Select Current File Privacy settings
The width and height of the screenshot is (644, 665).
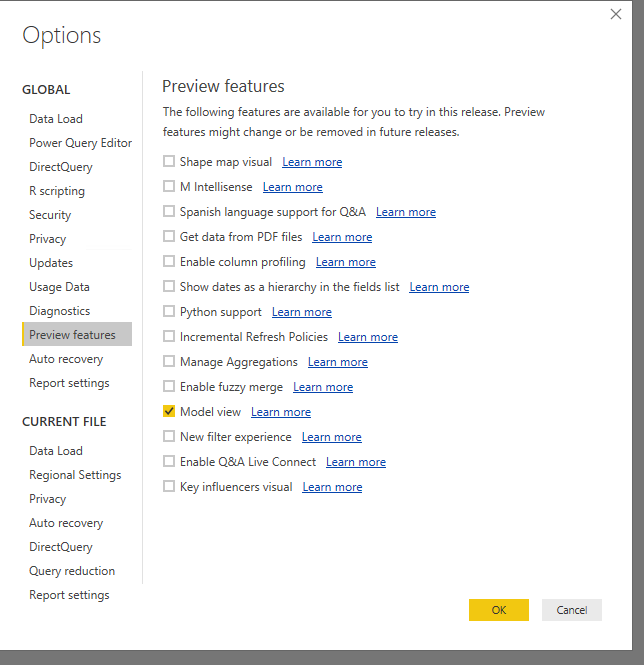tap(48, 499)
